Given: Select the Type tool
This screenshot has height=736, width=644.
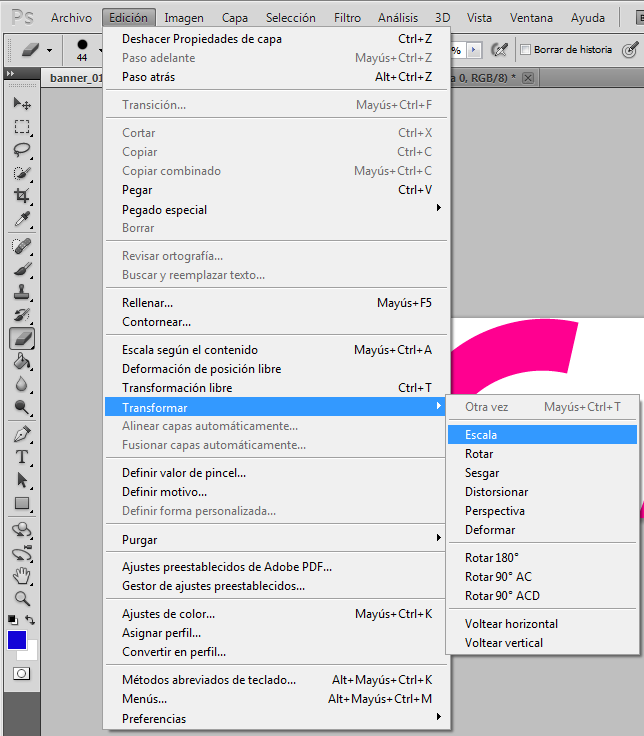Looking at the screenshot, I should [x=22, y=457].
